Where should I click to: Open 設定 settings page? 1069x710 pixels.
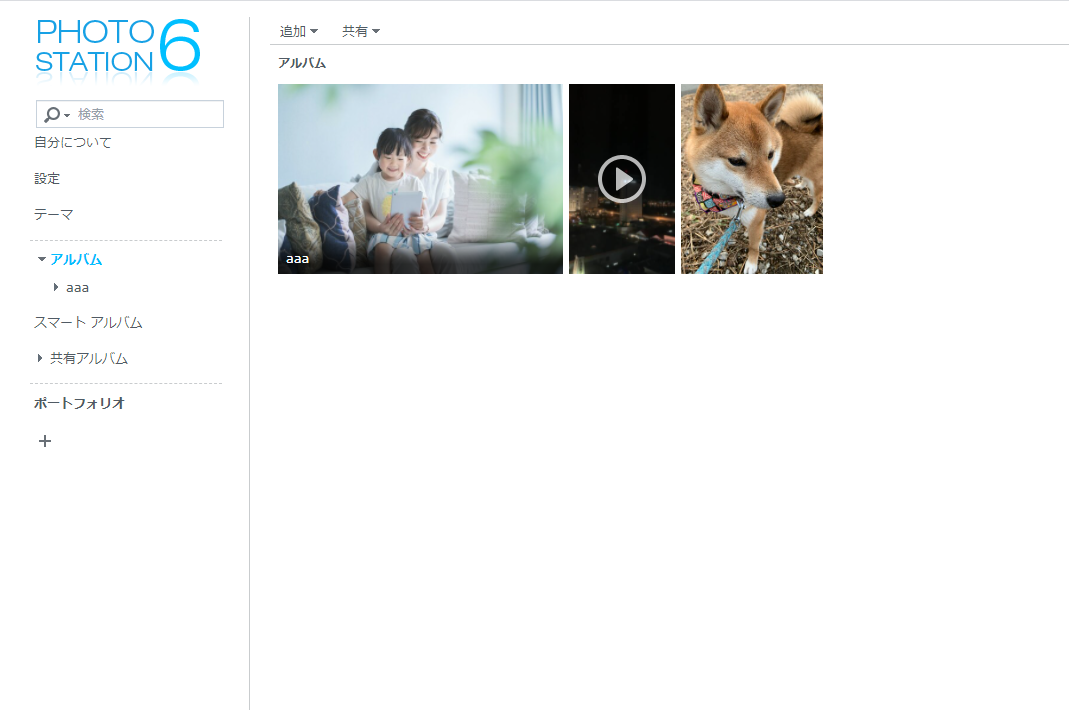click(x=47, y=179)
